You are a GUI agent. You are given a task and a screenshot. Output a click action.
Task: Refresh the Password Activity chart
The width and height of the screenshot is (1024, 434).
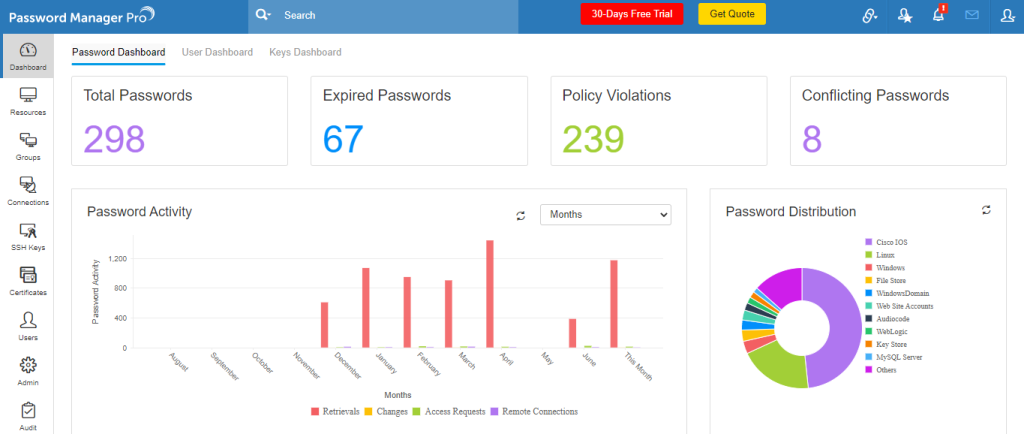[520, 215]
